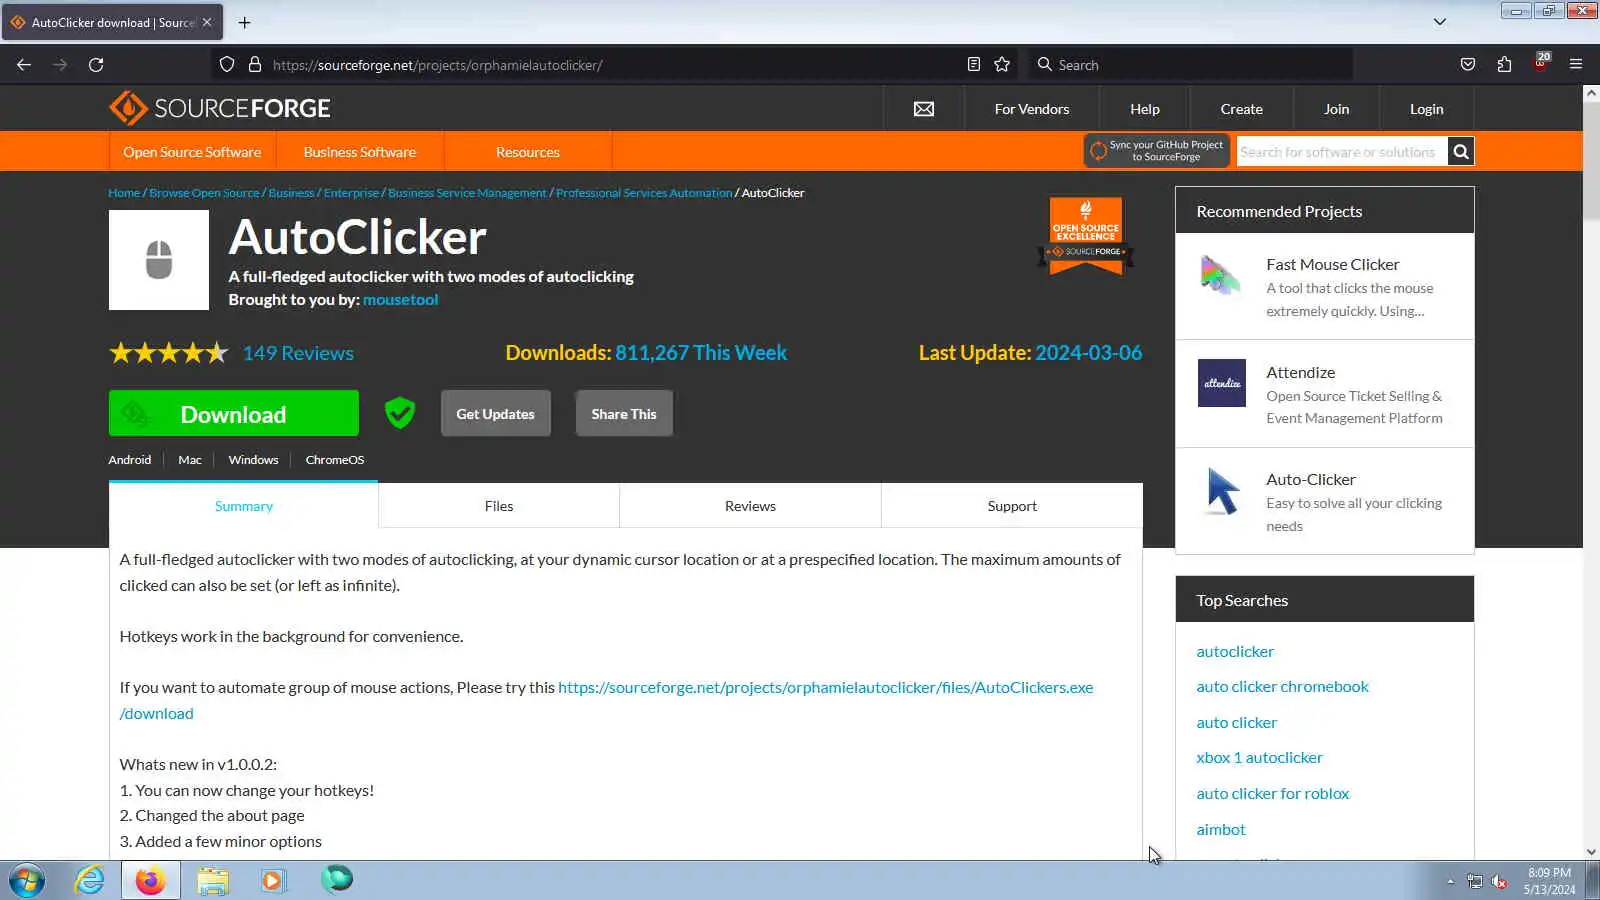Reload the page with the refresh icon
The height and width of the screenshot is (900, 1600).
click(96, 65)
